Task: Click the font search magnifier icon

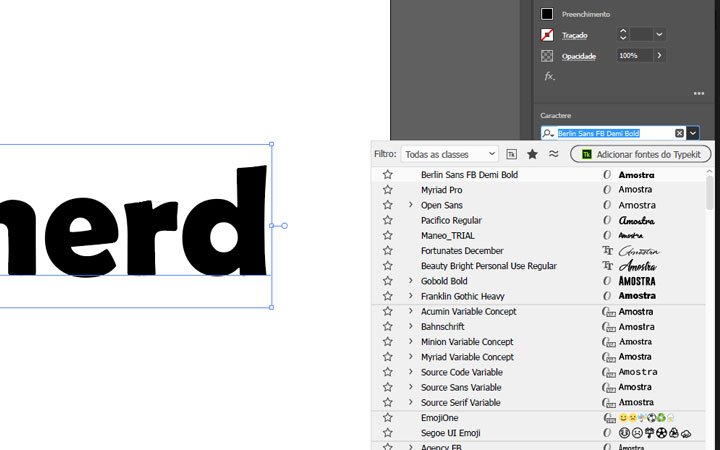Action: (547, 133)
